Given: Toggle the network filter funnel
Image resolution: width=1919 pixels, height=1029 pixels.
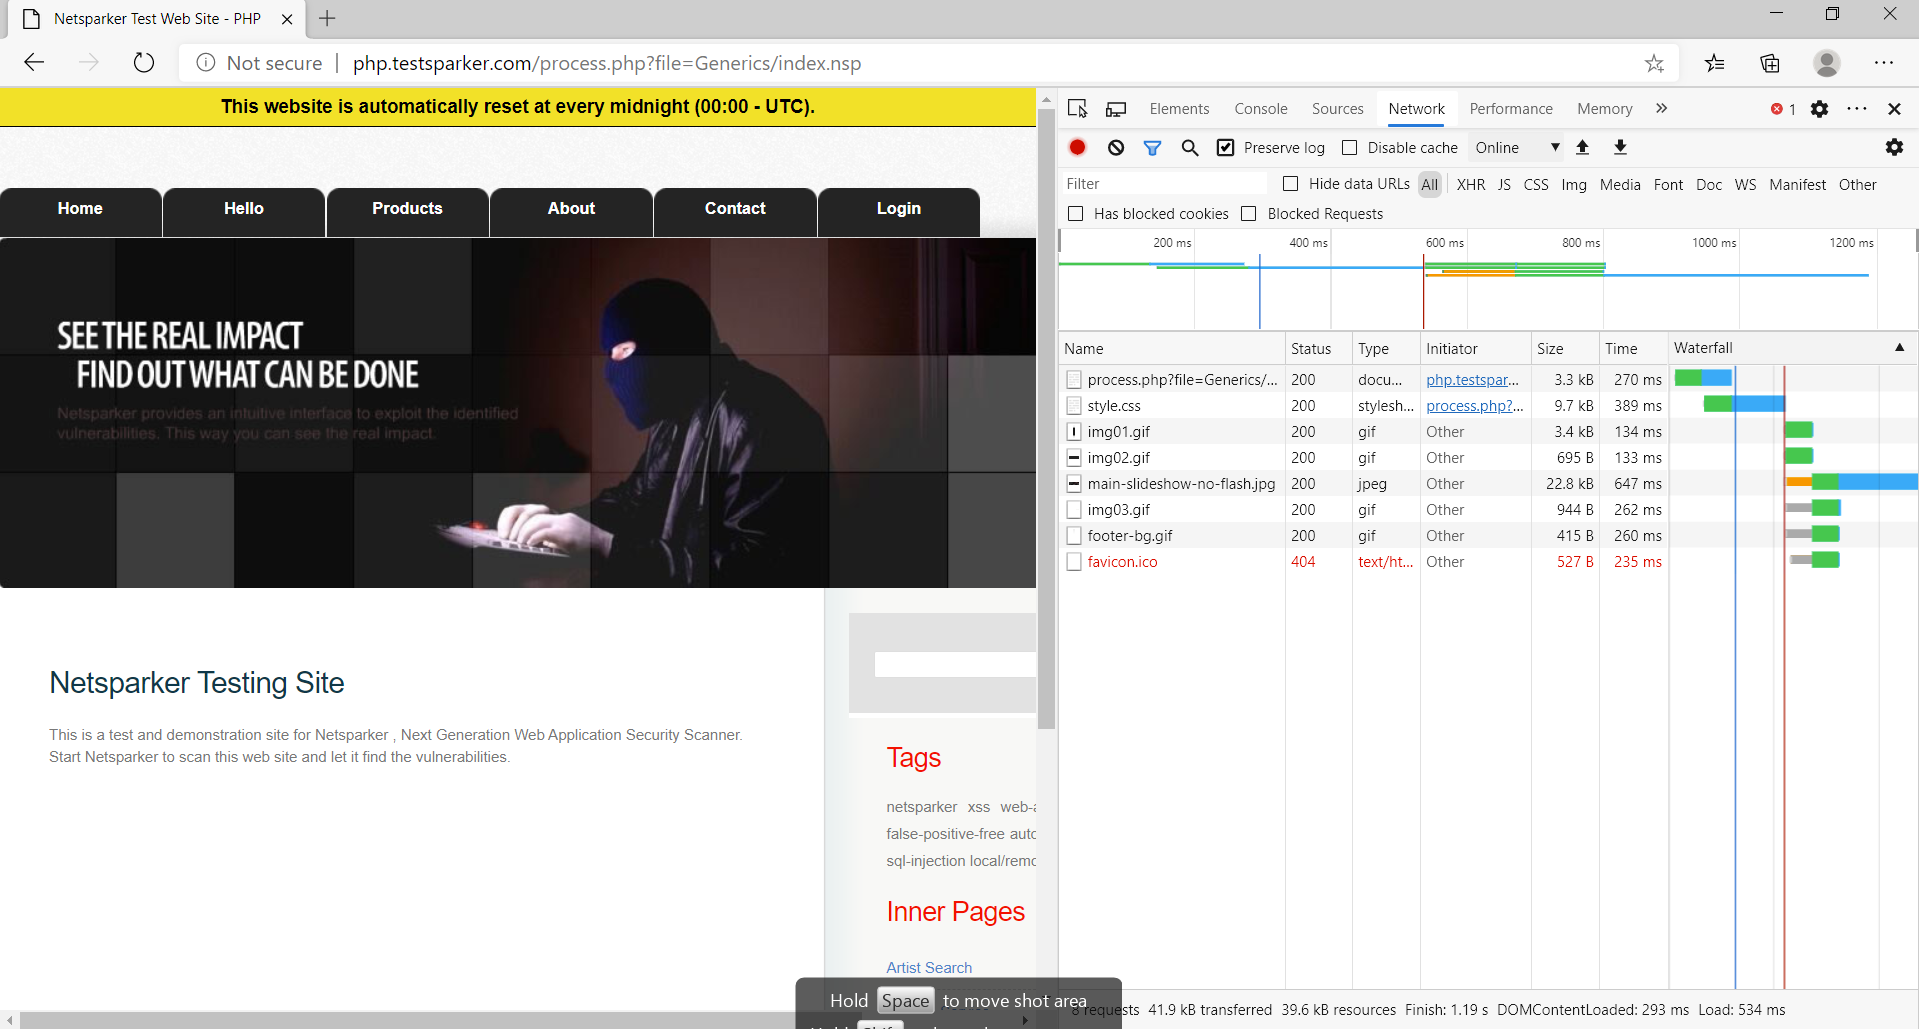Looking at the screenshot, I should coord(1153,147).
